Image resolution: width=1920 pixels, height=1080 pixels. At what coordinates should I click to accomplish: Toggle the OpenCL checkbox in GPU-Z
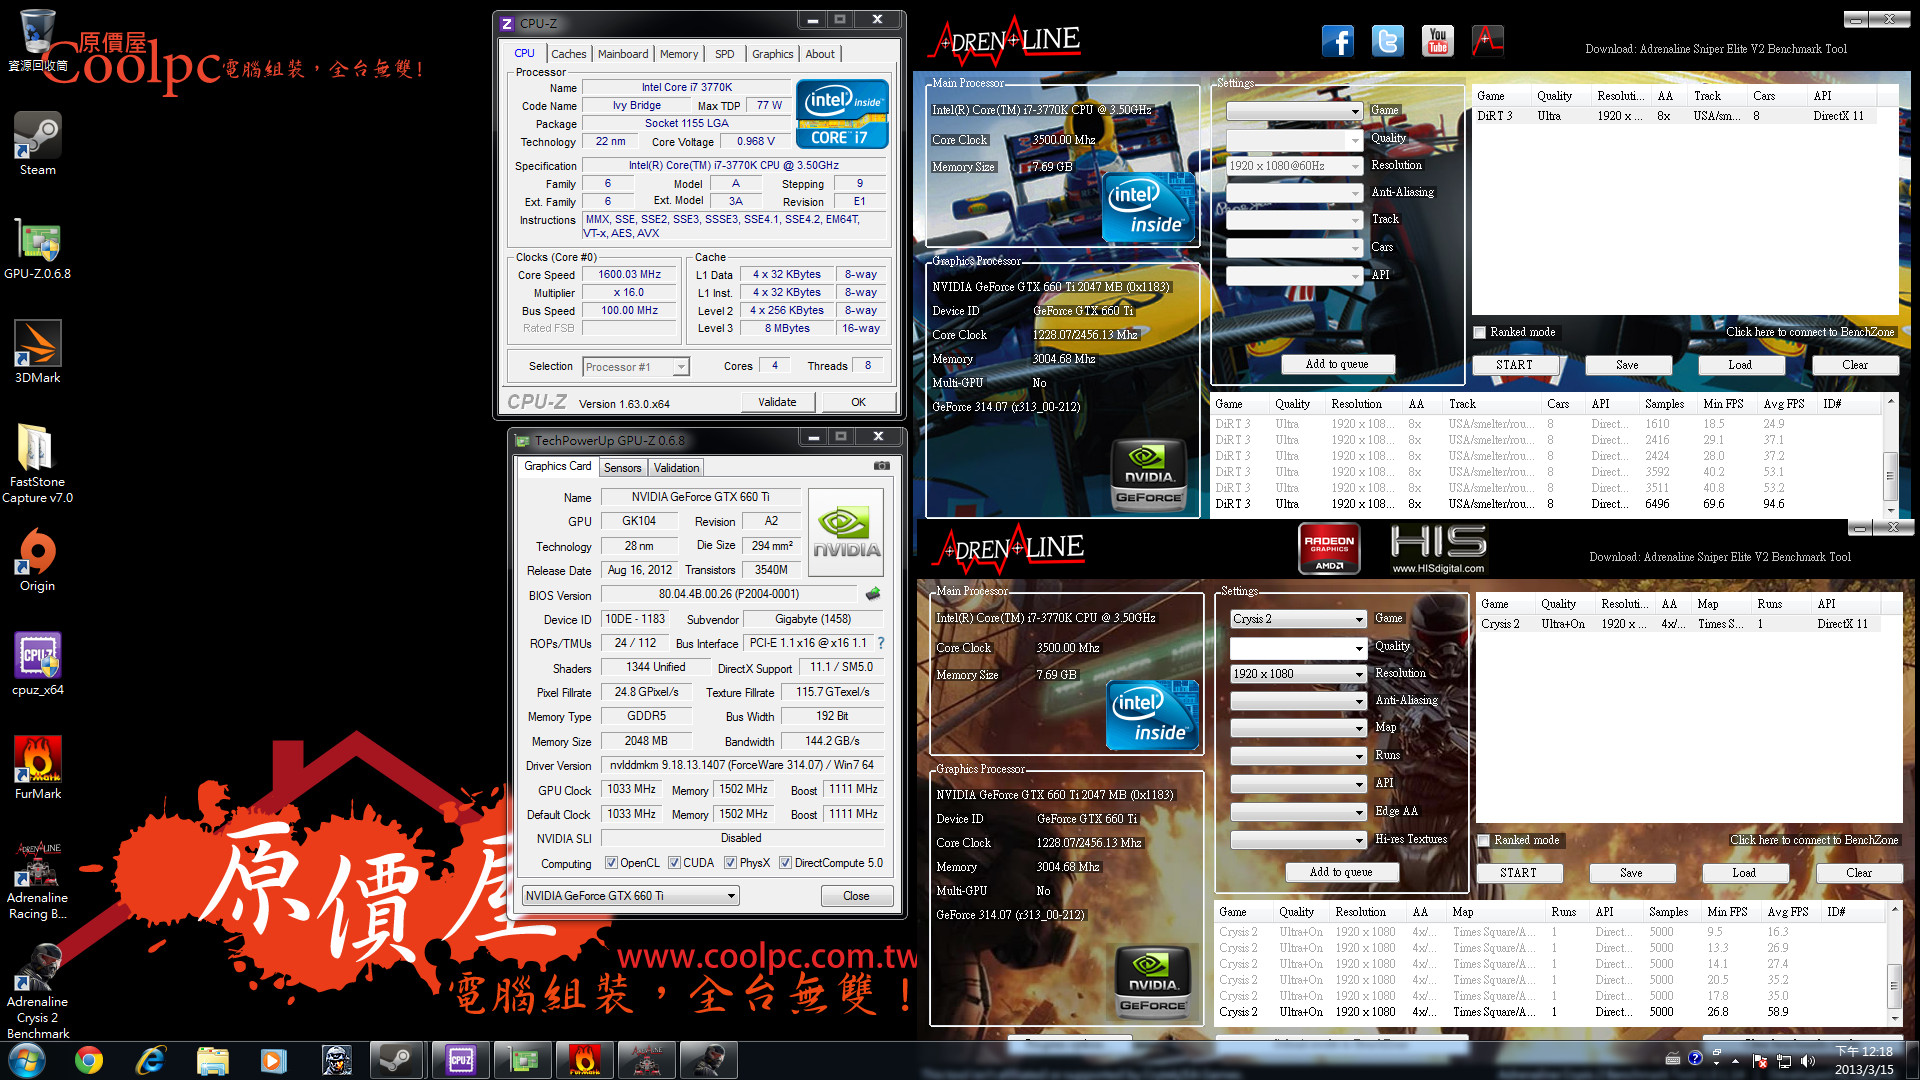click(611, 863)
